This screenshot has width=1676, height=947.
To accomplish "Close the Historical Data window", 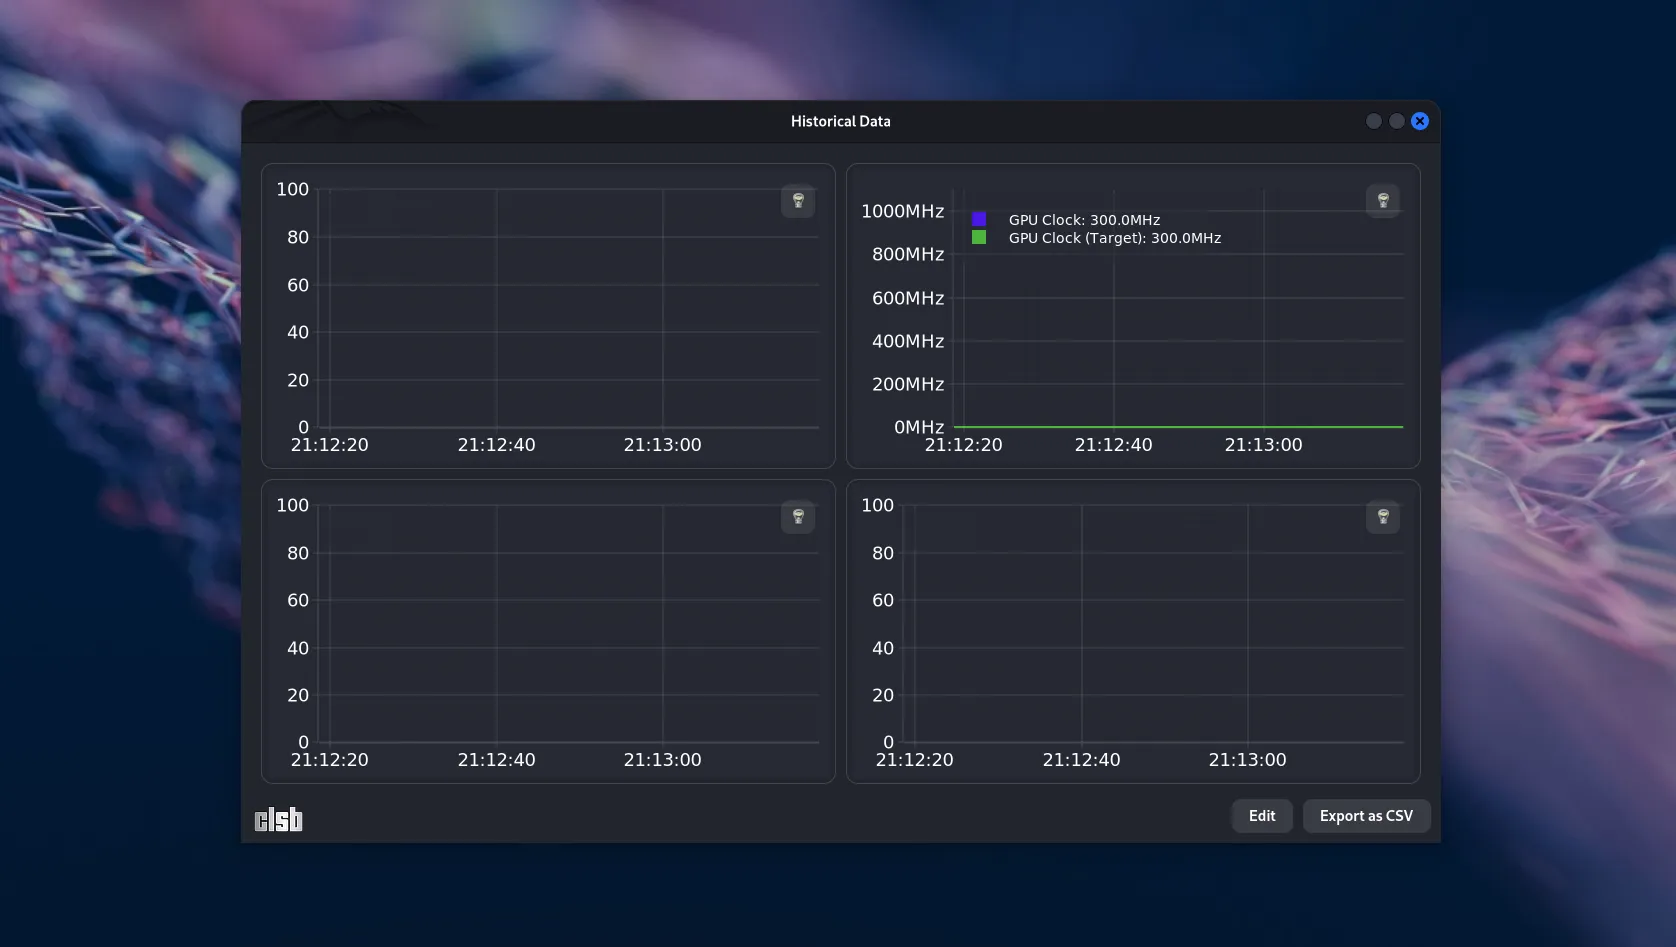I will 1419,121.
